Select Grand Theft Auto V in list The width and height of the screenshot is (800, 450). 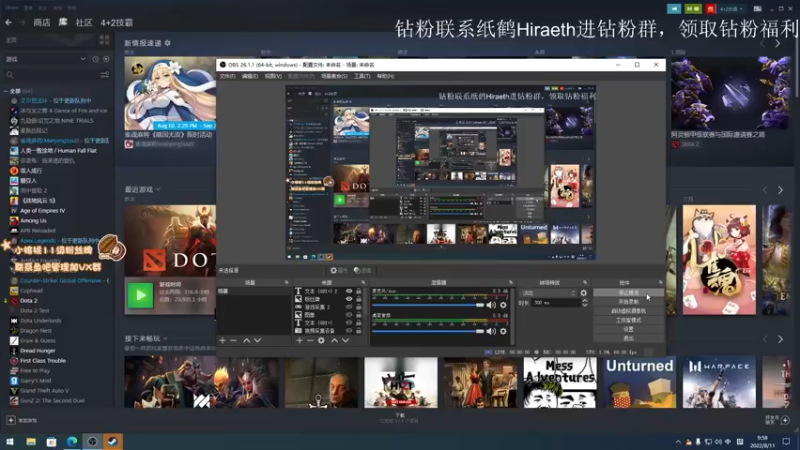[44, 390]
